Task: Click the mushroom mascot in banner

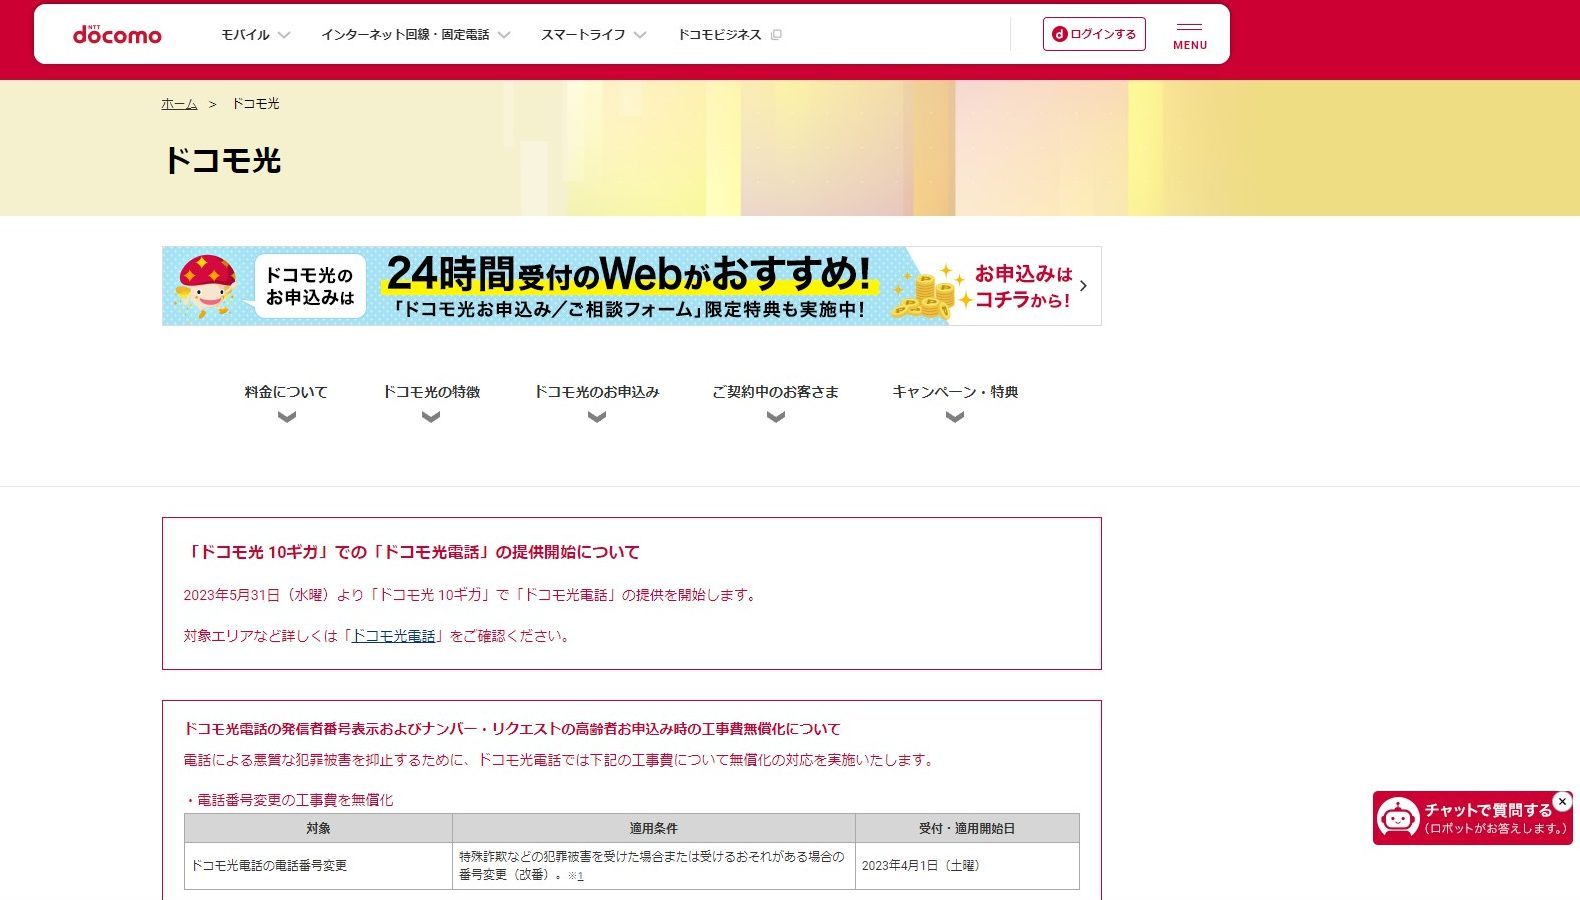Action: [206, 285]
